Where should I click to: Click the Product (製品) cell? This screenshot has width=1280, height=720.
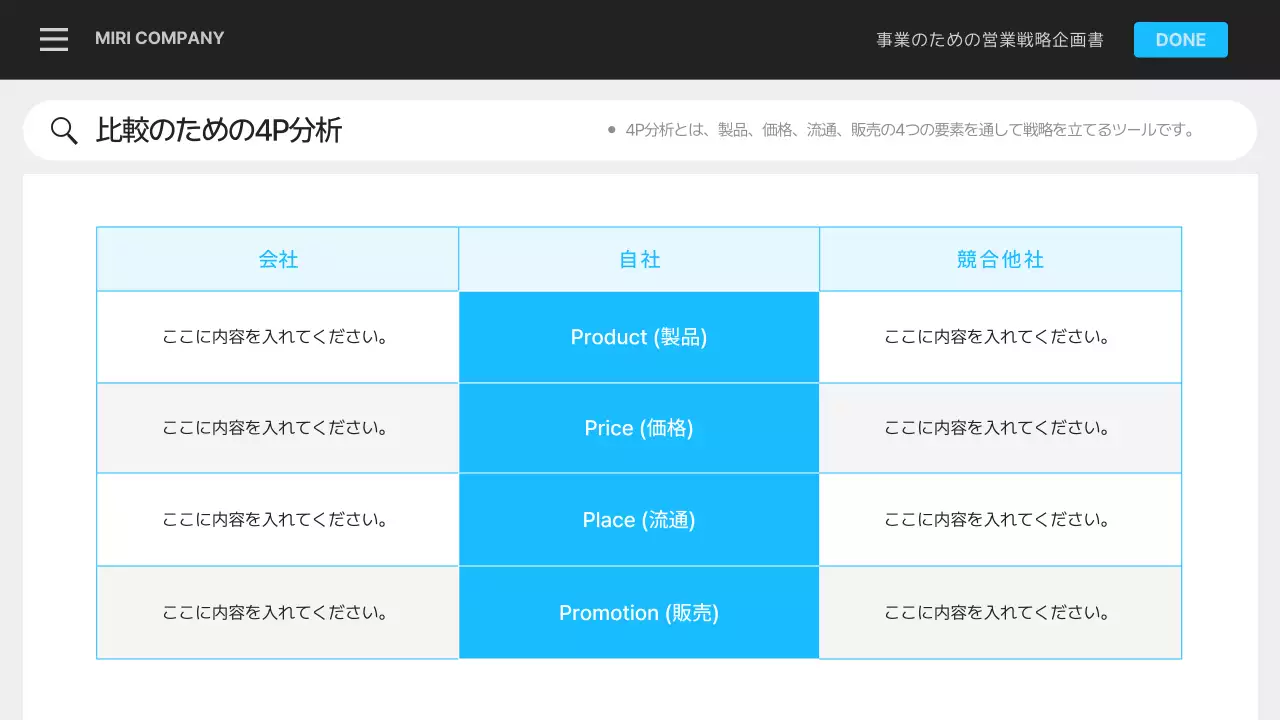639,337
